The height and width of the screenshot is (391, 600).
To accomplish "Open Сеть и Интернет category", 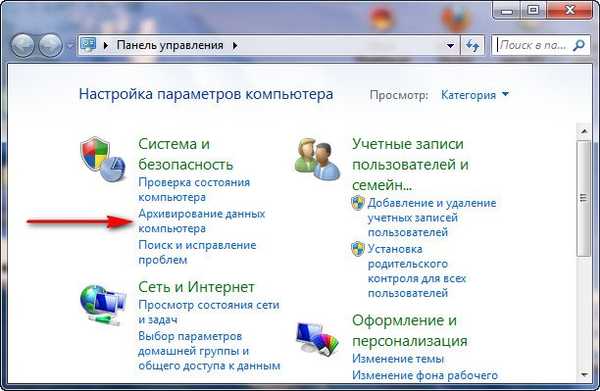I will point(196,287).
